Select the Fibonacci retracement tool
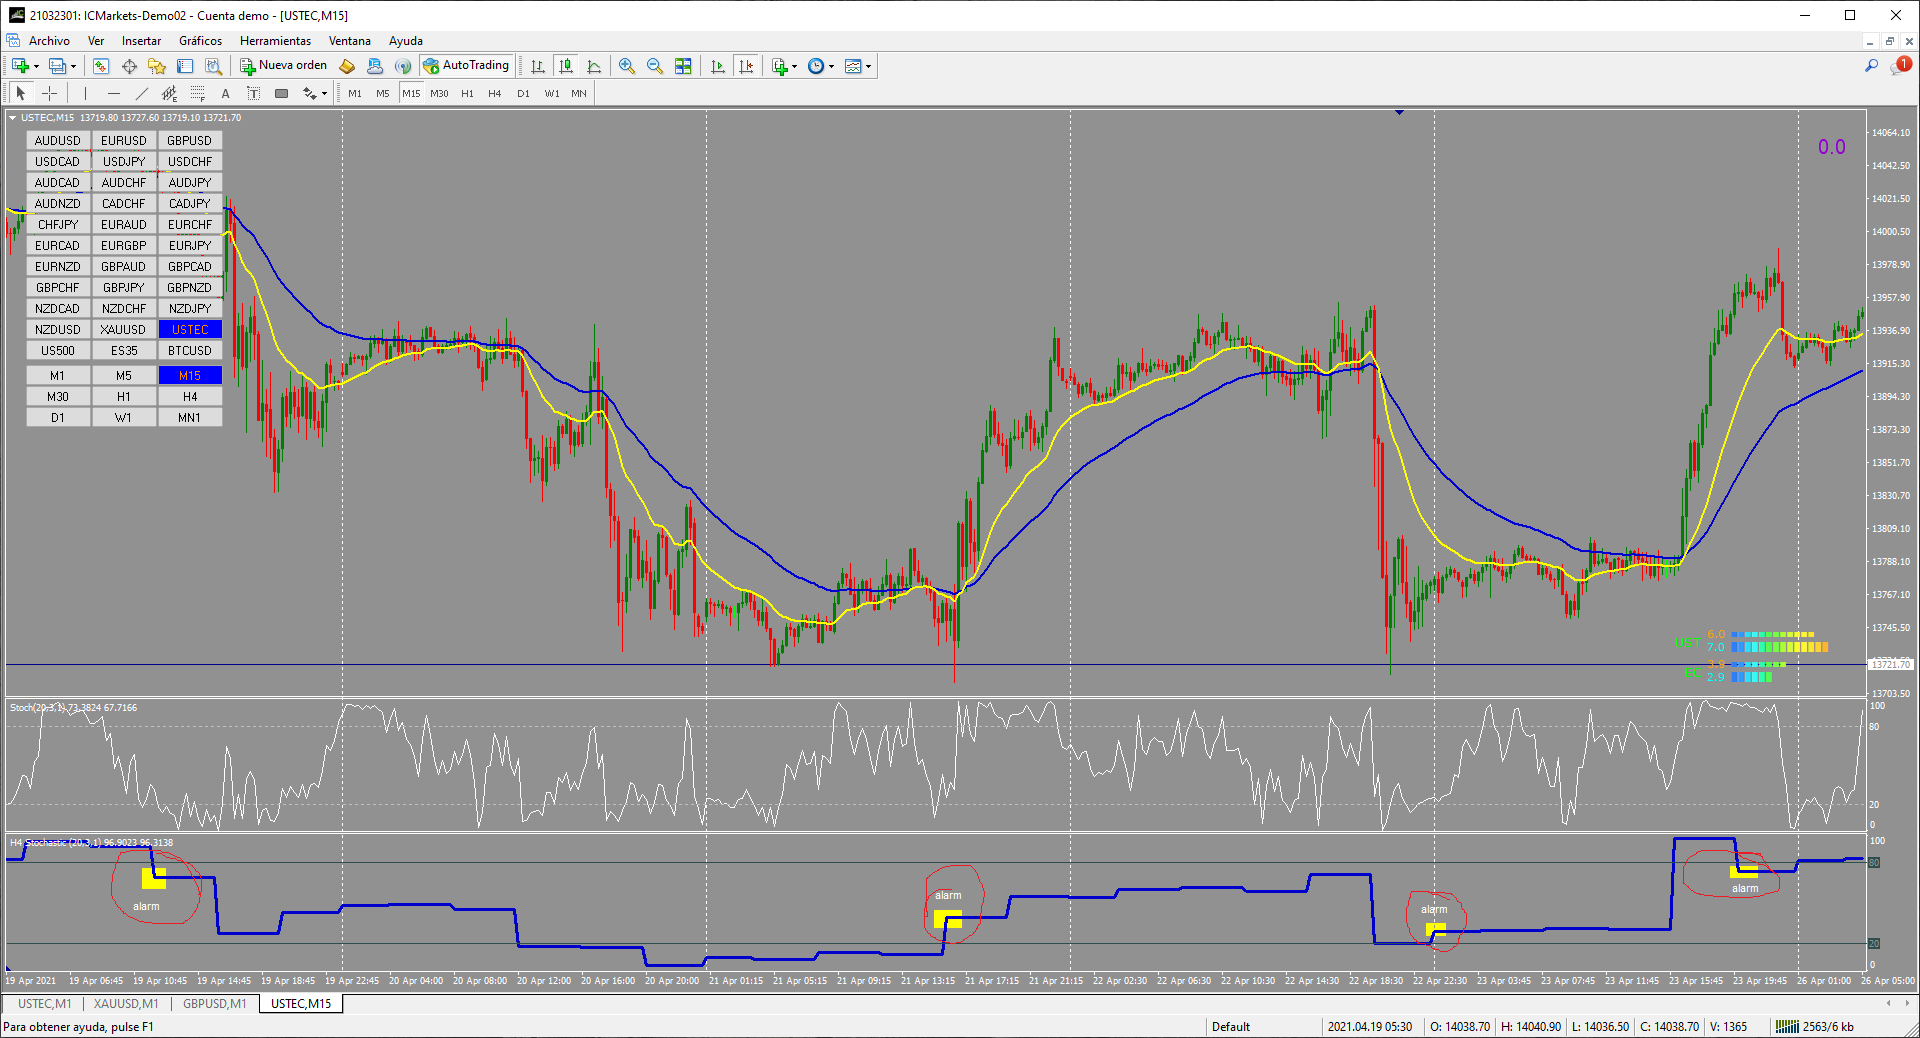The width and height of the screenshot is (1920, 1038). pos(198,93)
